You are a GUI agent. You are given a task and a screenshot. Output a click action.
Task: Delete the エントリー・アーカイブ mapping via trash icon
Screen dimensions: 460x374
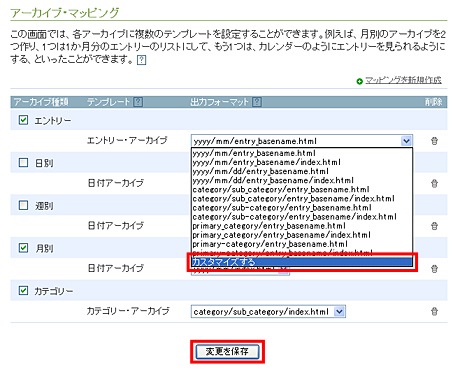pyautogui.click(x=434, y=141)
